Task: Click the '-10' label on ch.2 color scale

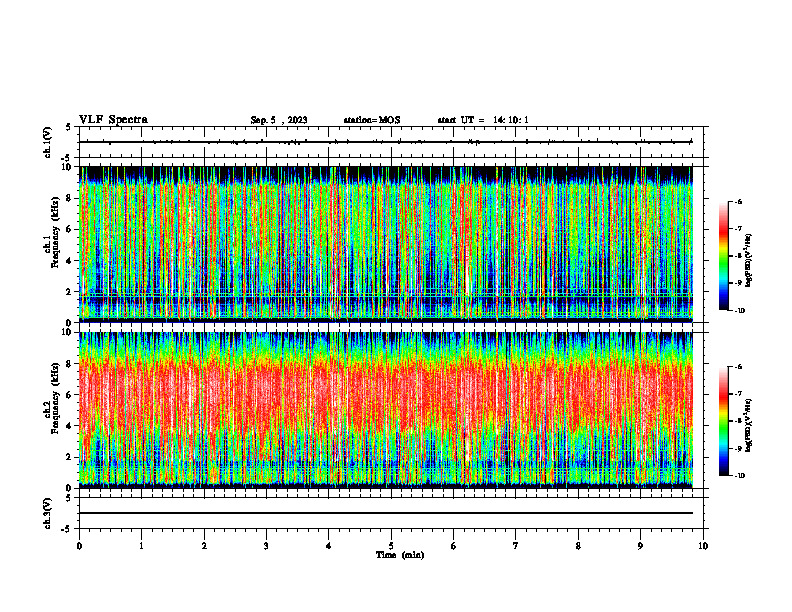Action: (x=739, y=476)
